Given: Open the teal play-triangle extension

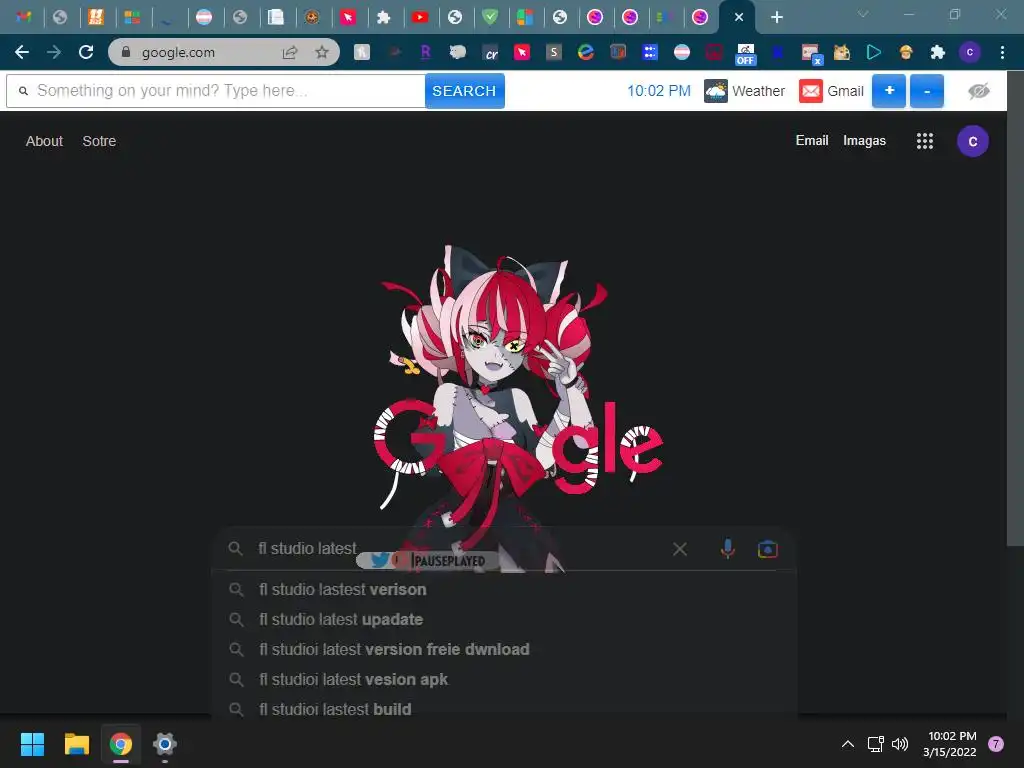Looking at the screenshot, I should (x=874, y=52).
